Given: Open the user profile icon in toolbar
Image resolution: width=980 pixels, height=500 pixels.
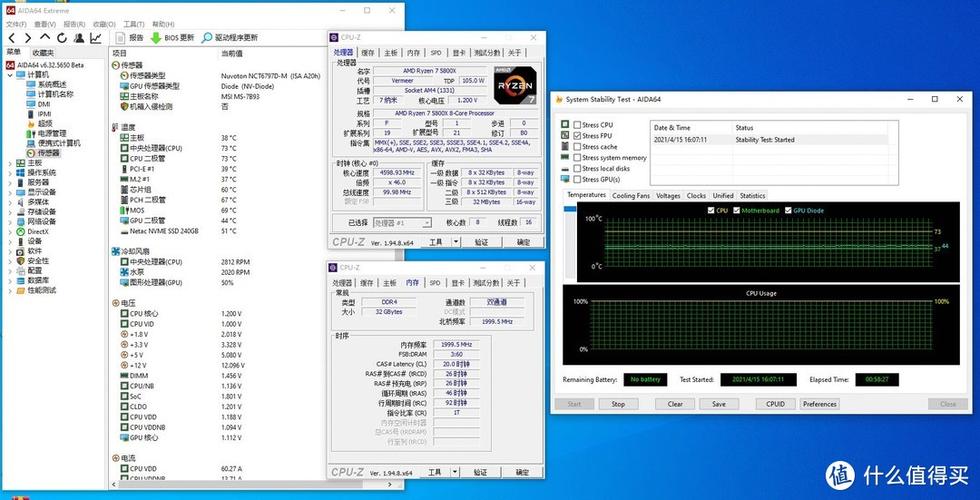Looking at the screenshot, I should 79,38.
